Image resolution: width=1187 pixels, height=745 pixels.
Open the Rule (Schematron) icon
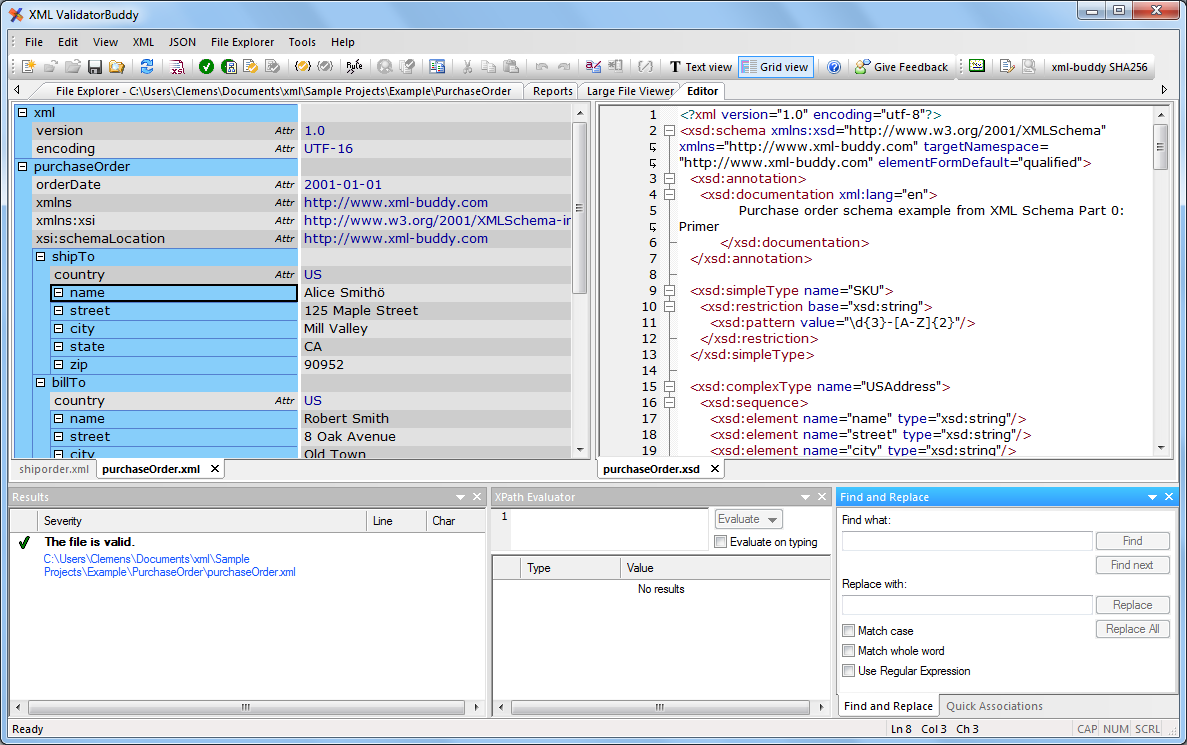coord(354,67)
